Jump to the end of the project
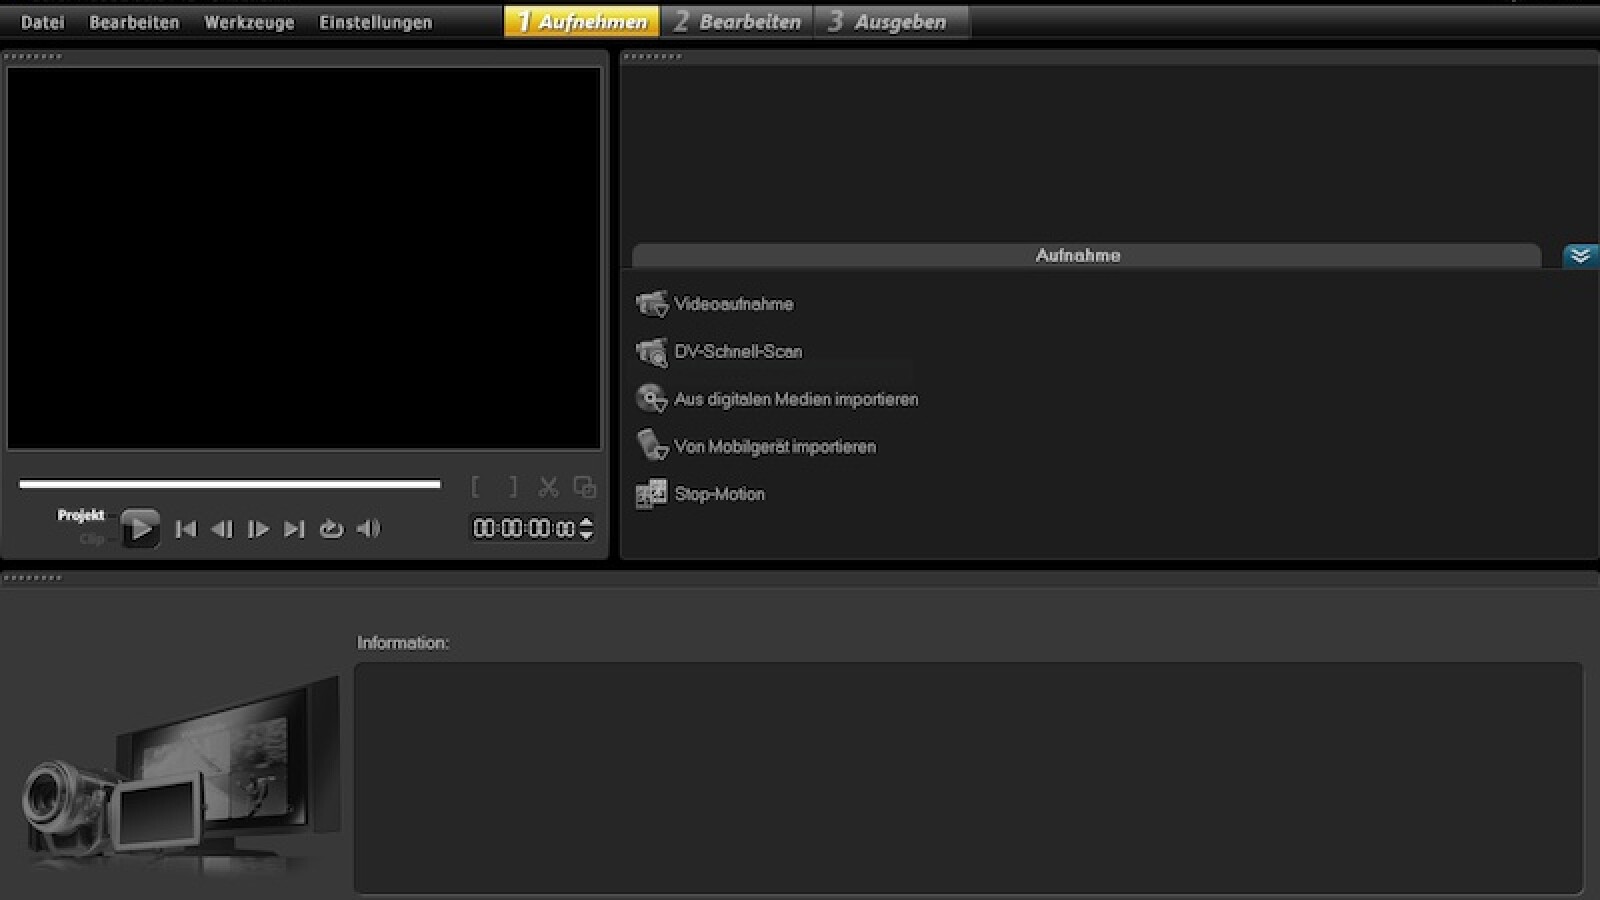This screenshot has width=1600, height=900. (x=294, y=529)
